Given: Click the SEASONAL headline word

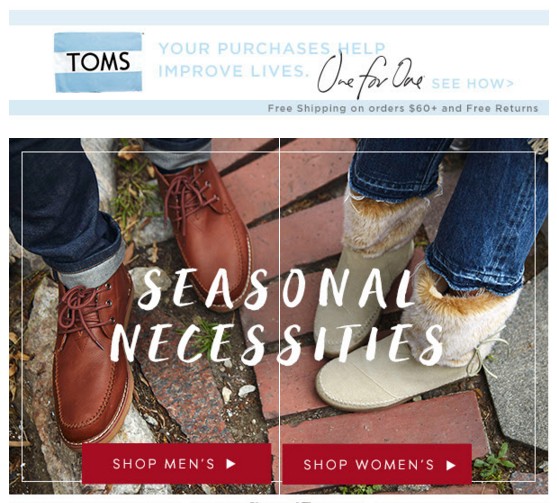Looking at the screenshot, I should [x=275, y=288].
